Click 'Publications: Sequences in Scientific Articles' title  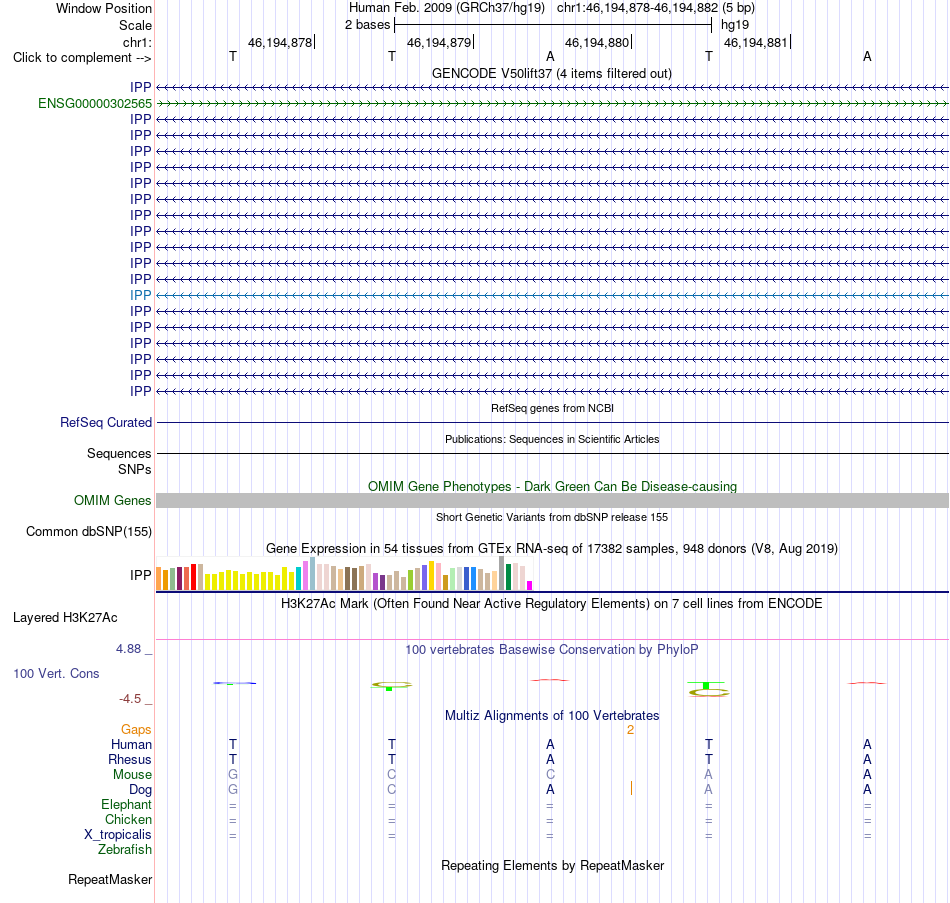(552, 439)
